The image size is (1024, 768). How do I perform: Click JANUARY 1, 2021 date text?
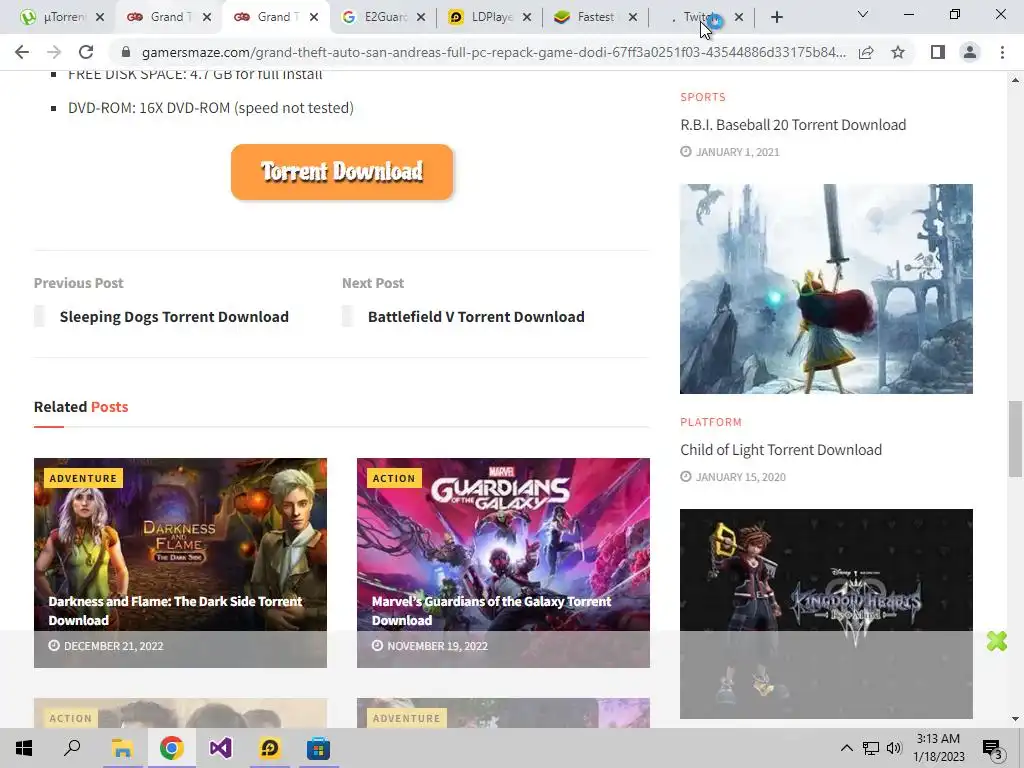tap(737, 152)
